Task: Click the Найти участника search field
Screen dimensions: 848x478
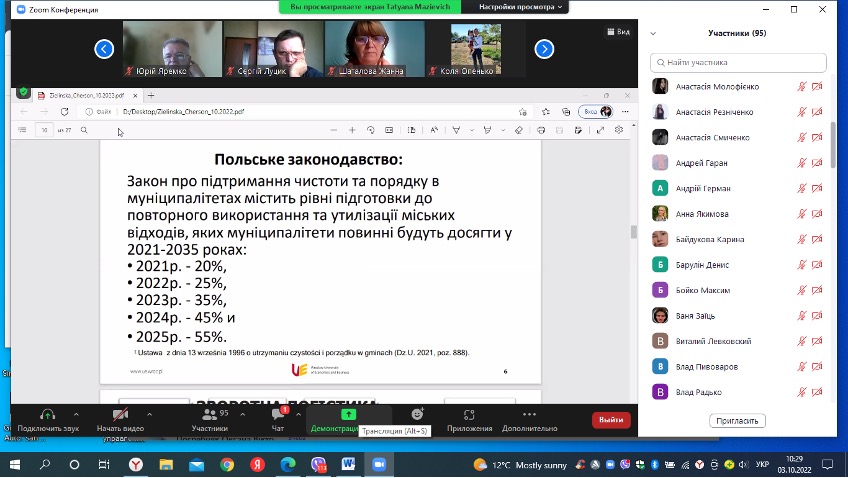Action: point(738,63)
